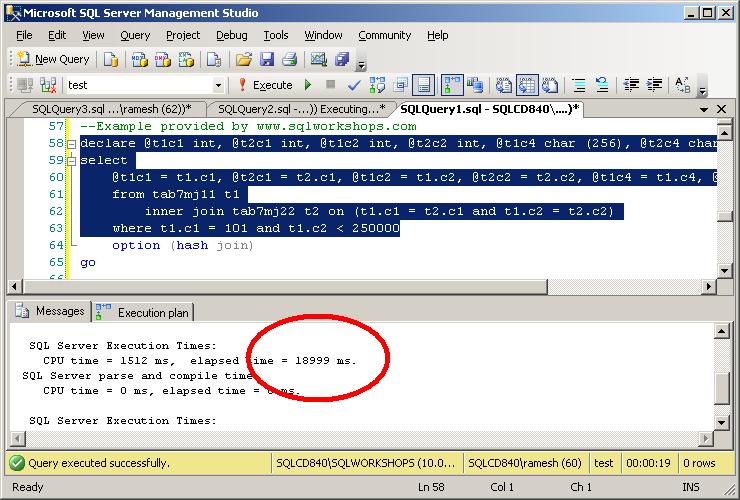This screenshot has width=740, height=500.
Task: Open the active files list dropdown arrow
Action: (x=704, y=110)
